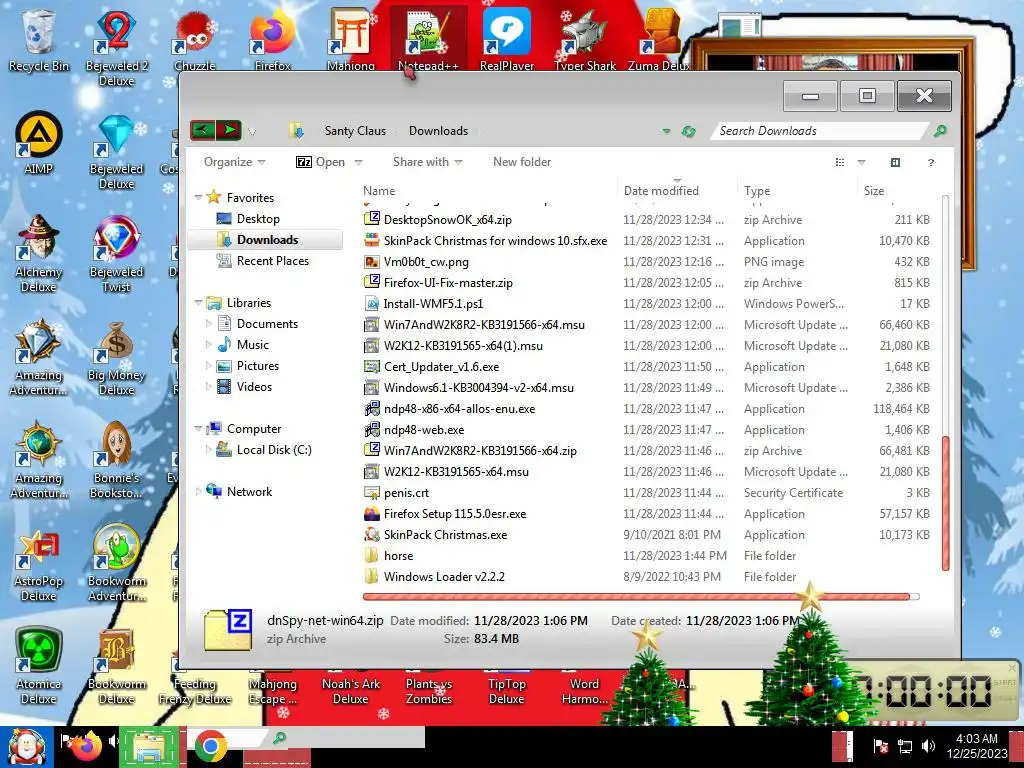Click New folder button
The height and width of the screenshot is (768, 1024).
(x=522, y=162)
